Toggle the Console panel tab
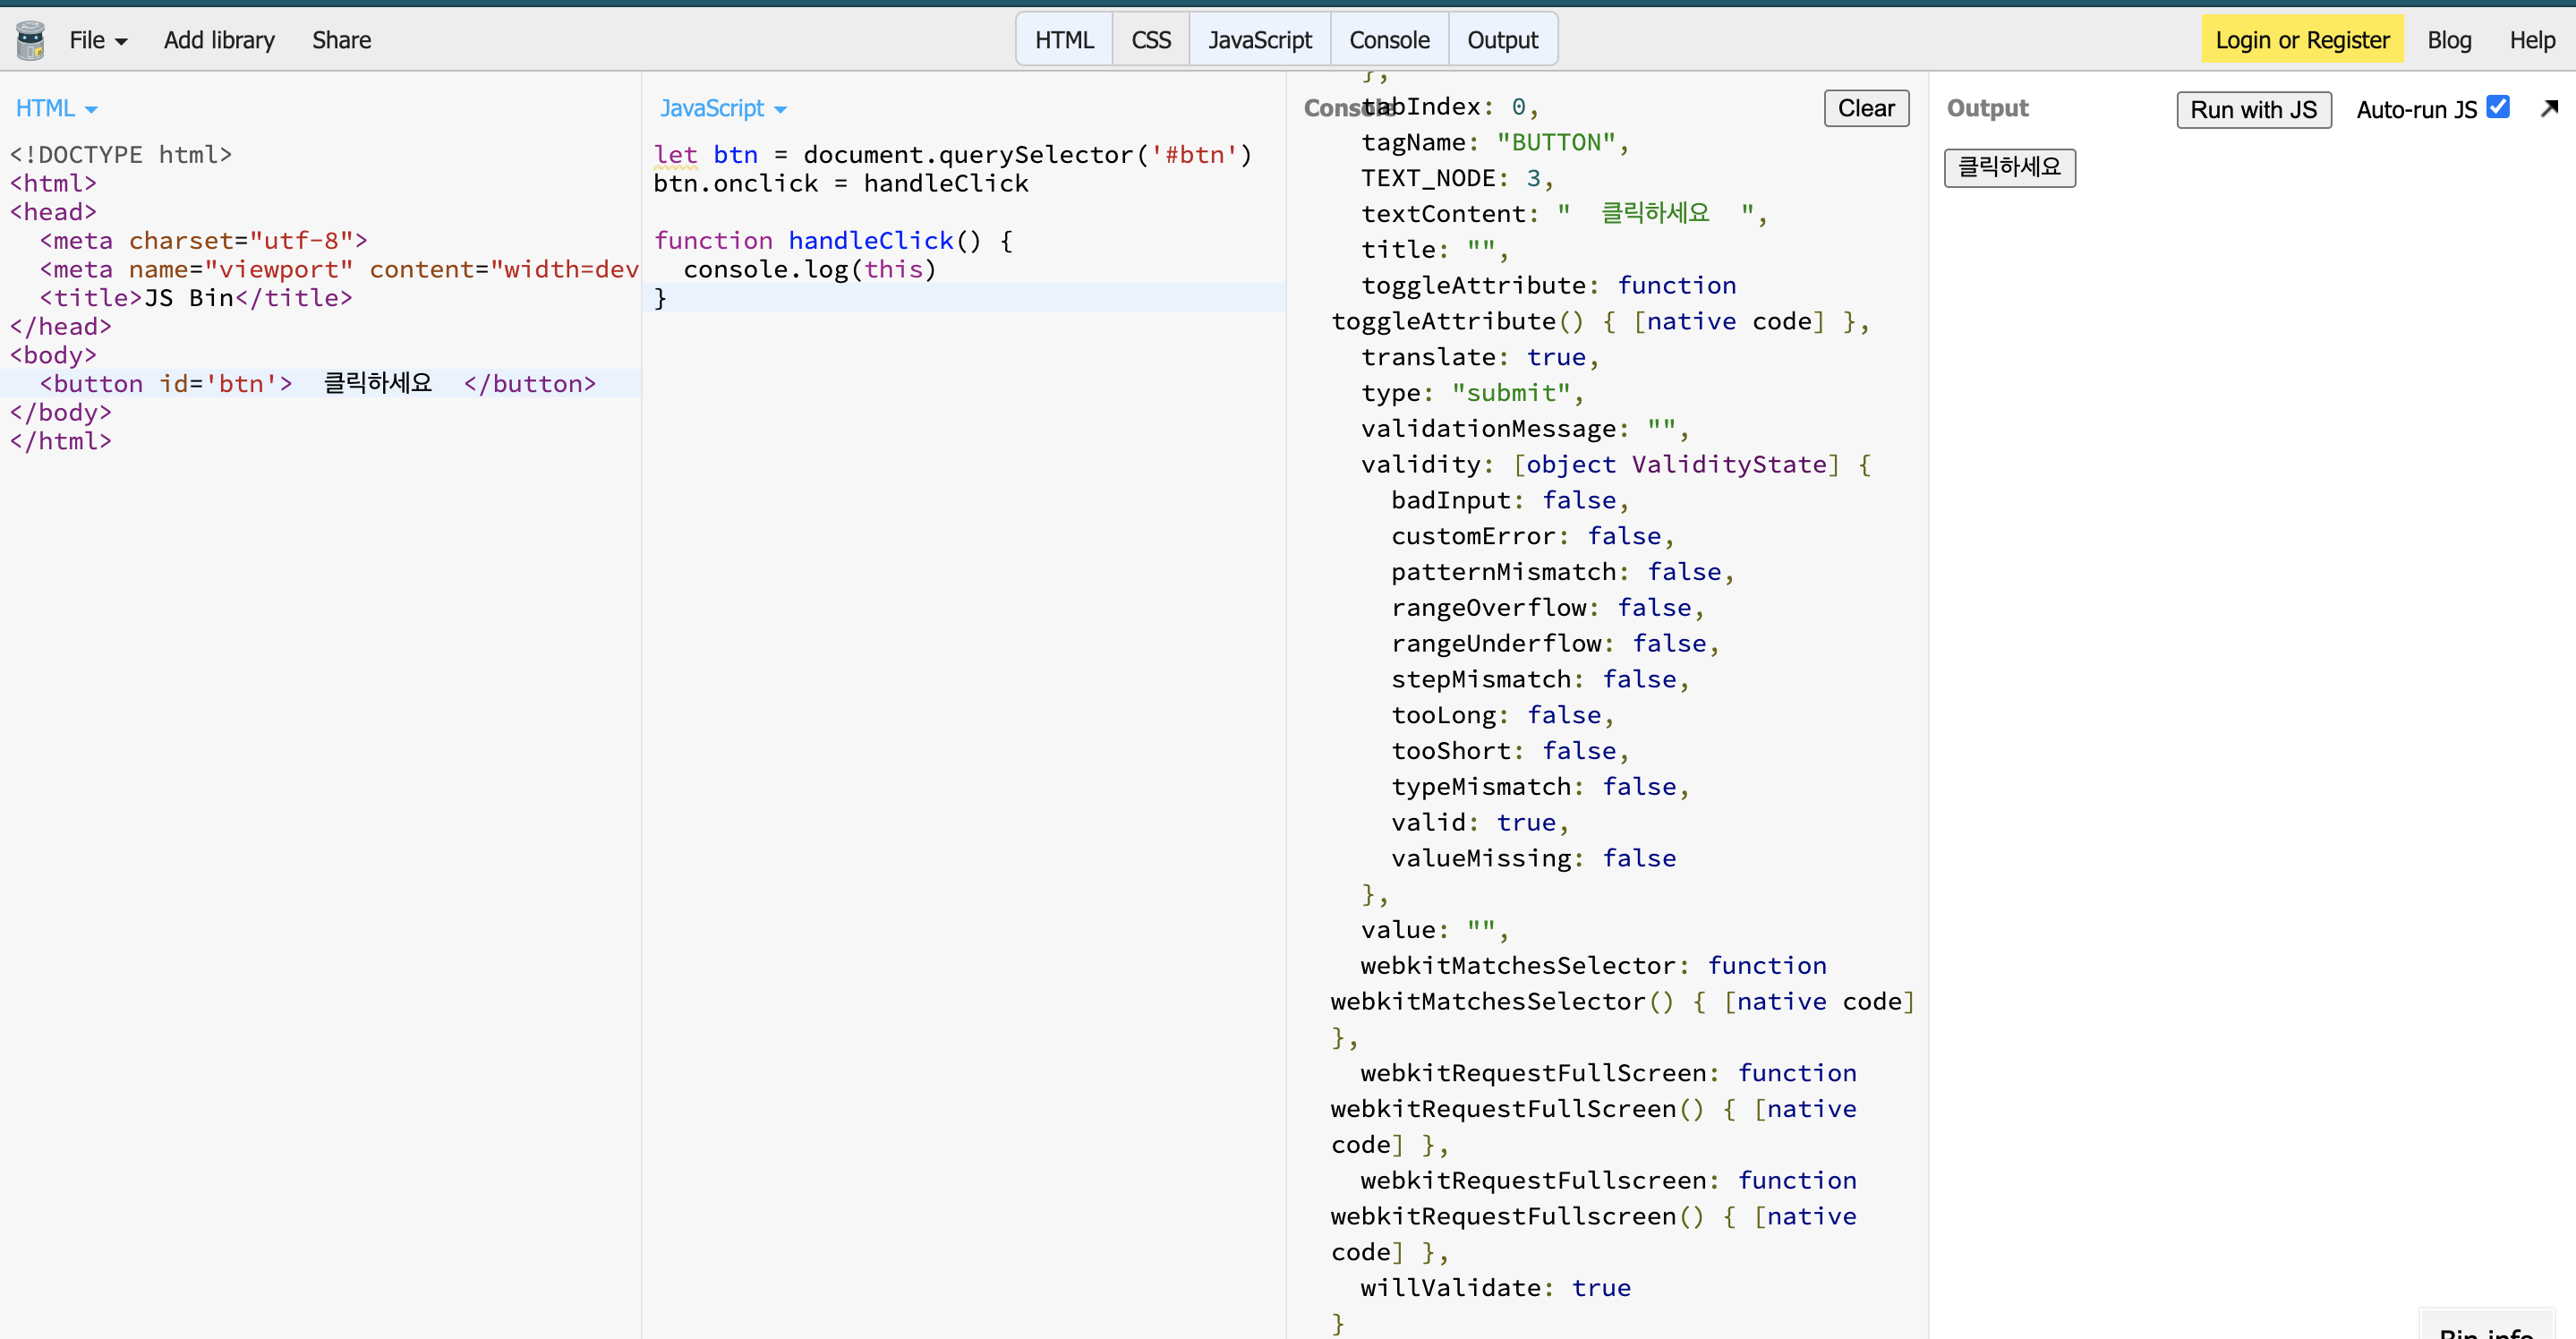Screen dimensions: 2576x1339 click(1388, 40)
